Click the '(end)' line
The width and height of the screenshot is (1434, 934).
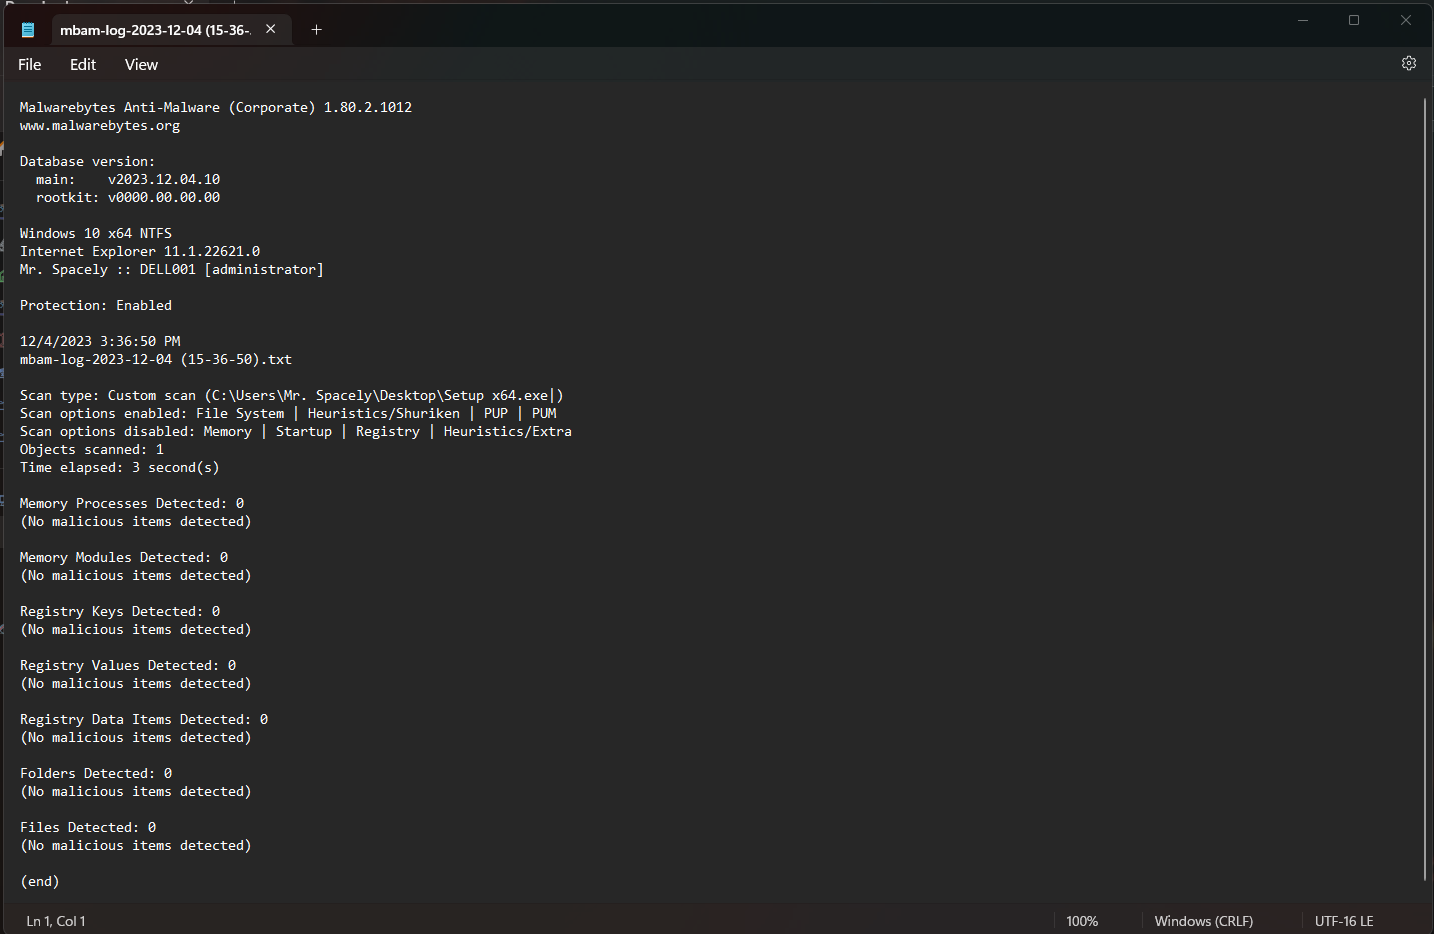point(40,881)
